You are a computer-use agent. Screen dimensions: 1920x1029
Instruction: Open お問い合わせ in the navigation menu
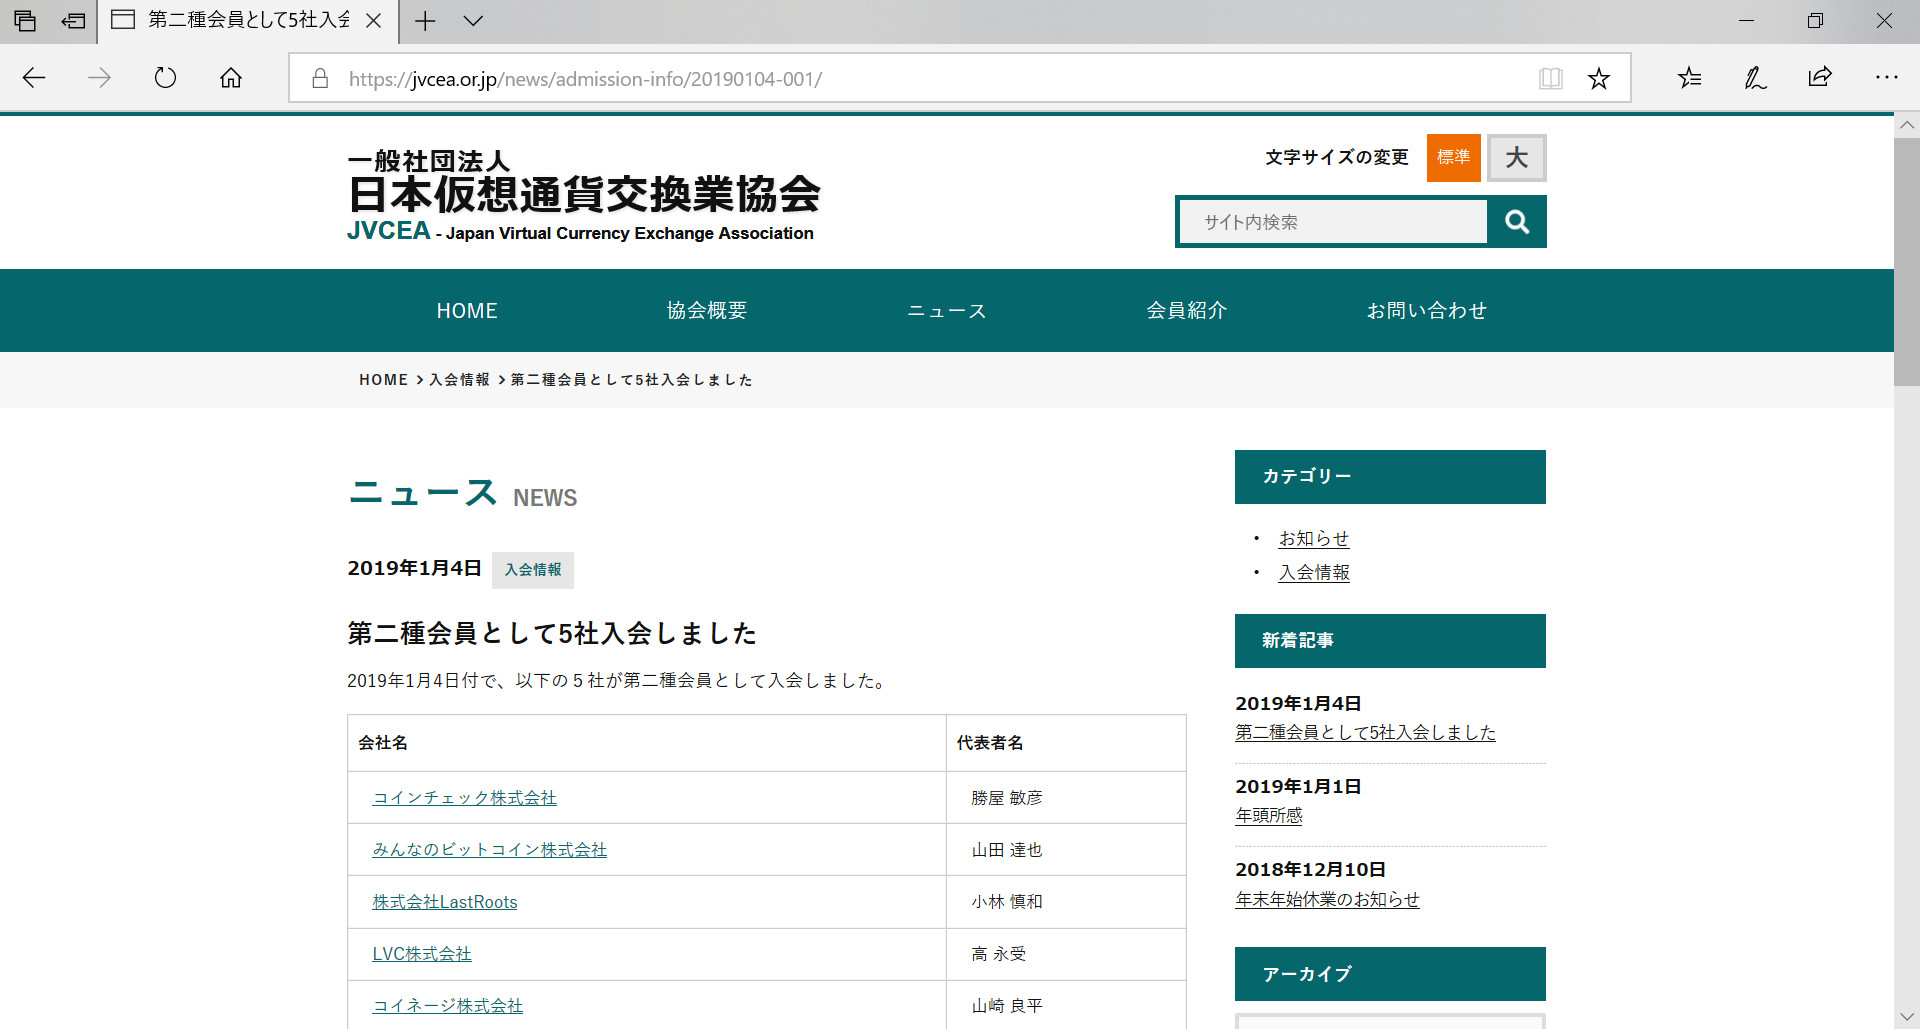point(1427,311)
